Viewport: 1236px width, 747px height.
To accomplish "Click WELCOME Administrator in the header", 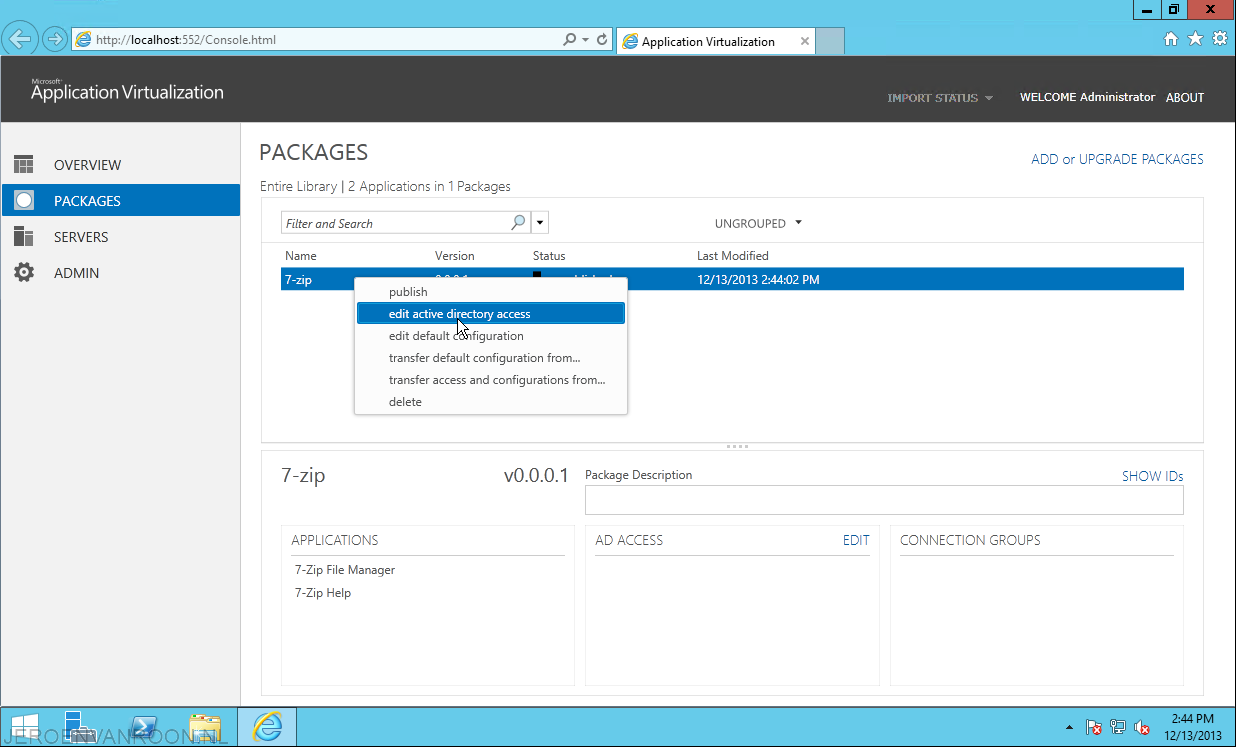I will pos(1087,97).
